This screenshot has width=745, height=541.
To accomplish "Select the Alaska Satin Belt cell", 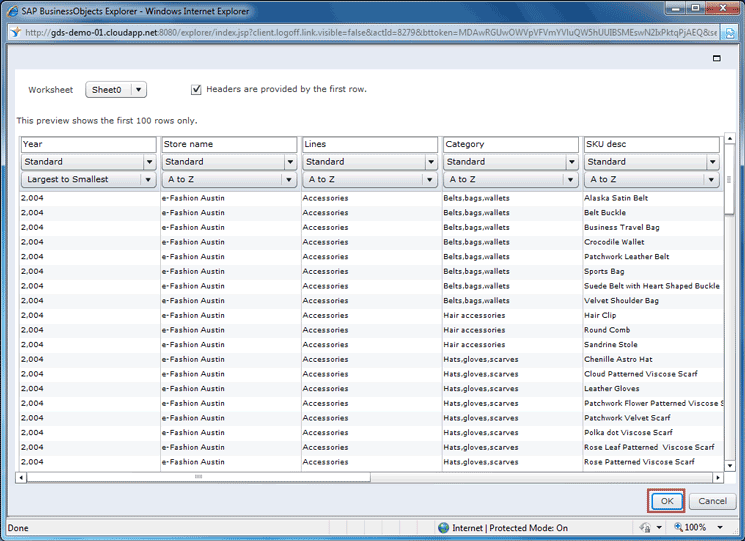I will [616, 198].
